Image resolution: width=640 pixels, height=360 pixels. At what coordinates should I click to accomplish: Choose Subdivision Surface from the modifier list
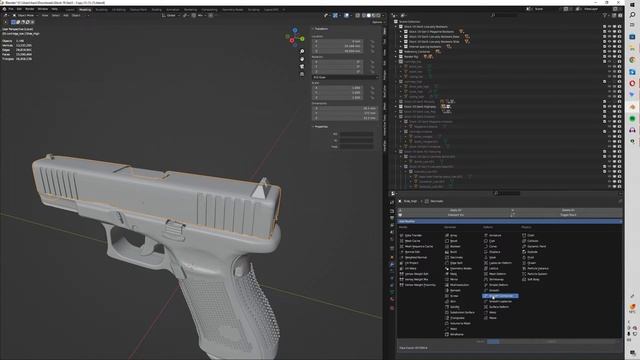pos(460,312)
